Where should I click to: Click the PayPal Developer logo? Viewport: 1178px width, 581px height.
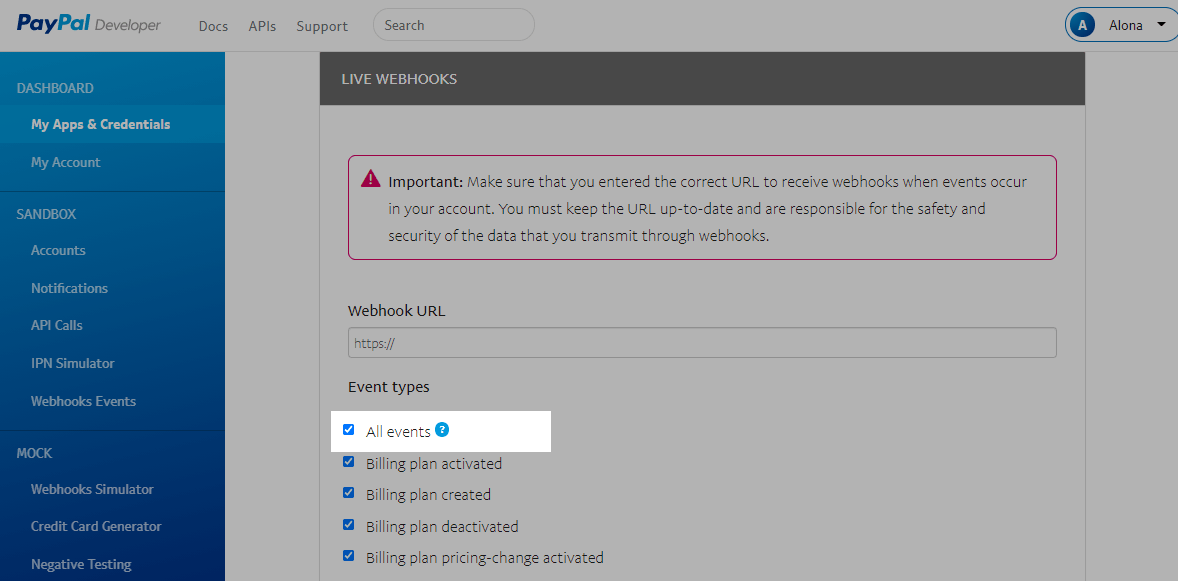pos(88,25)
